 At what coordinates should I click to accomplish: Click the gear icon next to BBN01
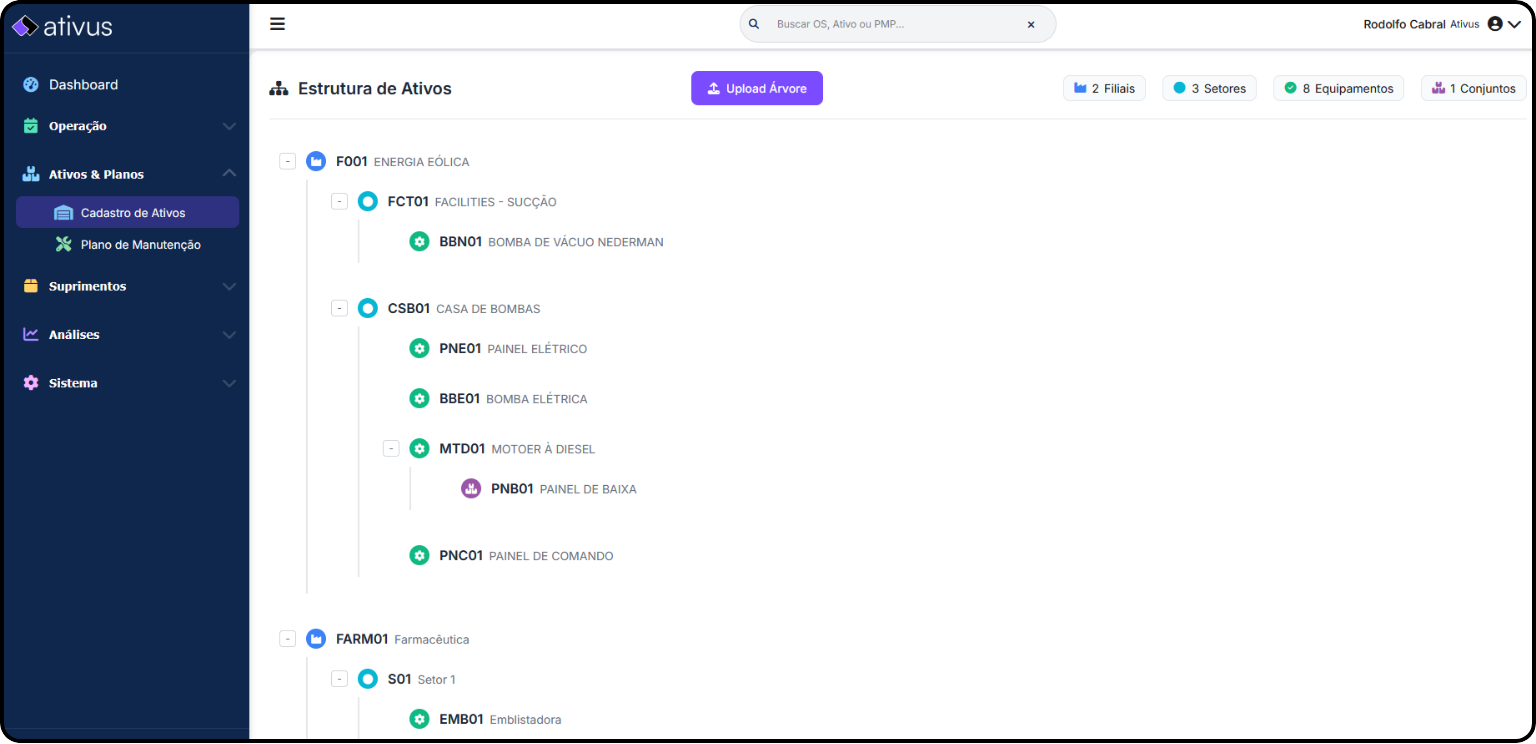(419, 241)
